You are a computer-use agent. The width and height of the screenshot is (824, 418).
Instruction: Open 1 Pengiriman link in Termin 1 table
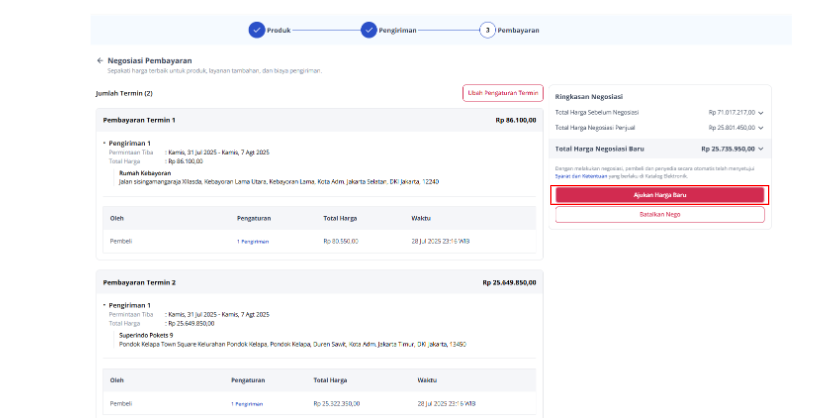click(x=253, y=242)
